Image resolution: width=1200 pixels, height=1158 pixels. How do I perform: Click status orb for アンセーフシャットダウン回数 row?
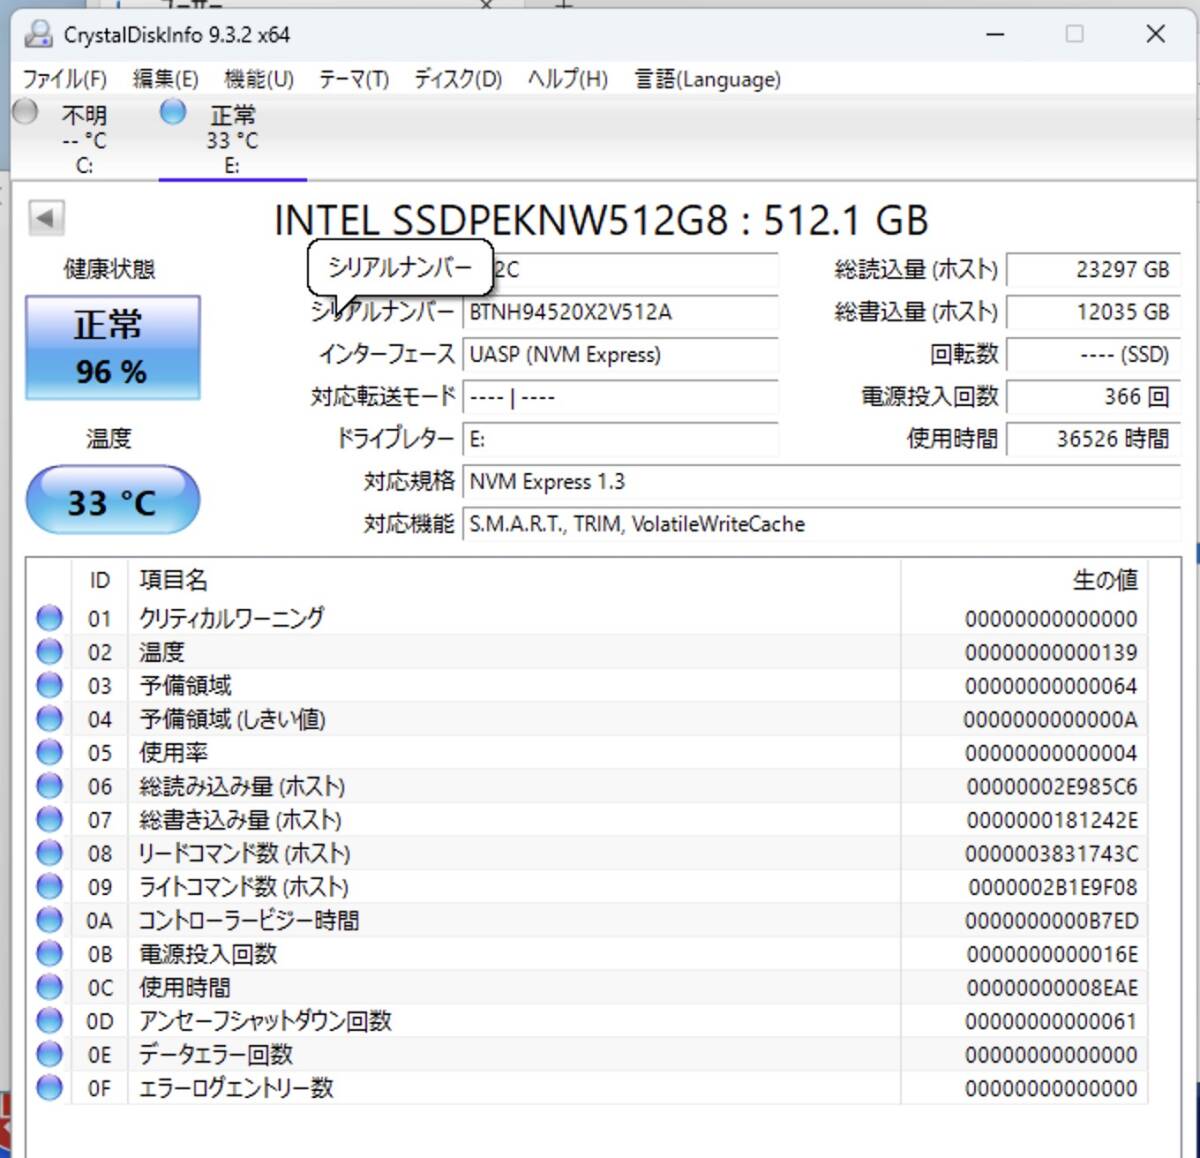[x=49, y=1021]
